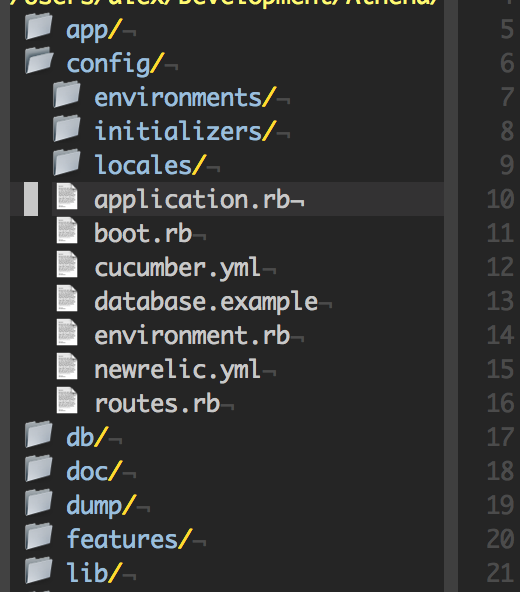Open routes.rb file name

157,403
